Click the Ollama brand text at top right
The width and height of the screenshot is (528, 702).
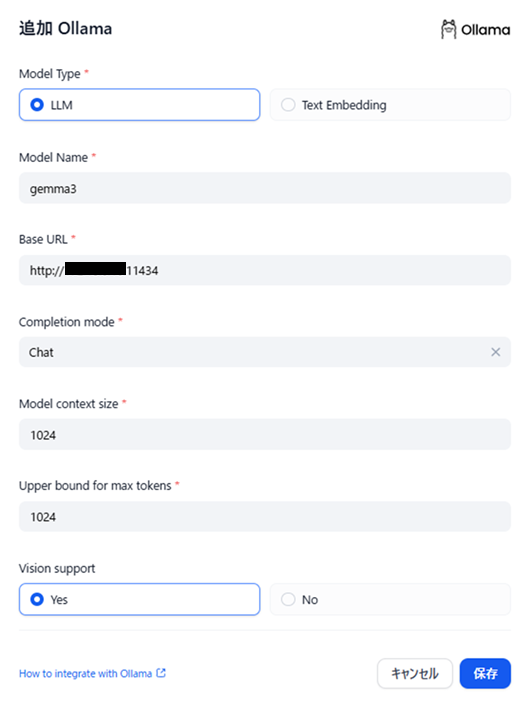(x=485, y=30)
